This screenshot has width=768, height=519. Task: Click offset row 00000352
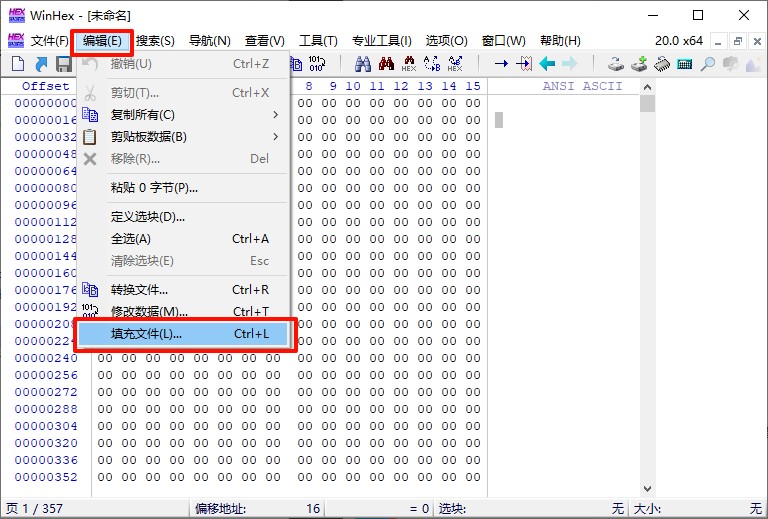pyautogui.click(x=46, y=477)
